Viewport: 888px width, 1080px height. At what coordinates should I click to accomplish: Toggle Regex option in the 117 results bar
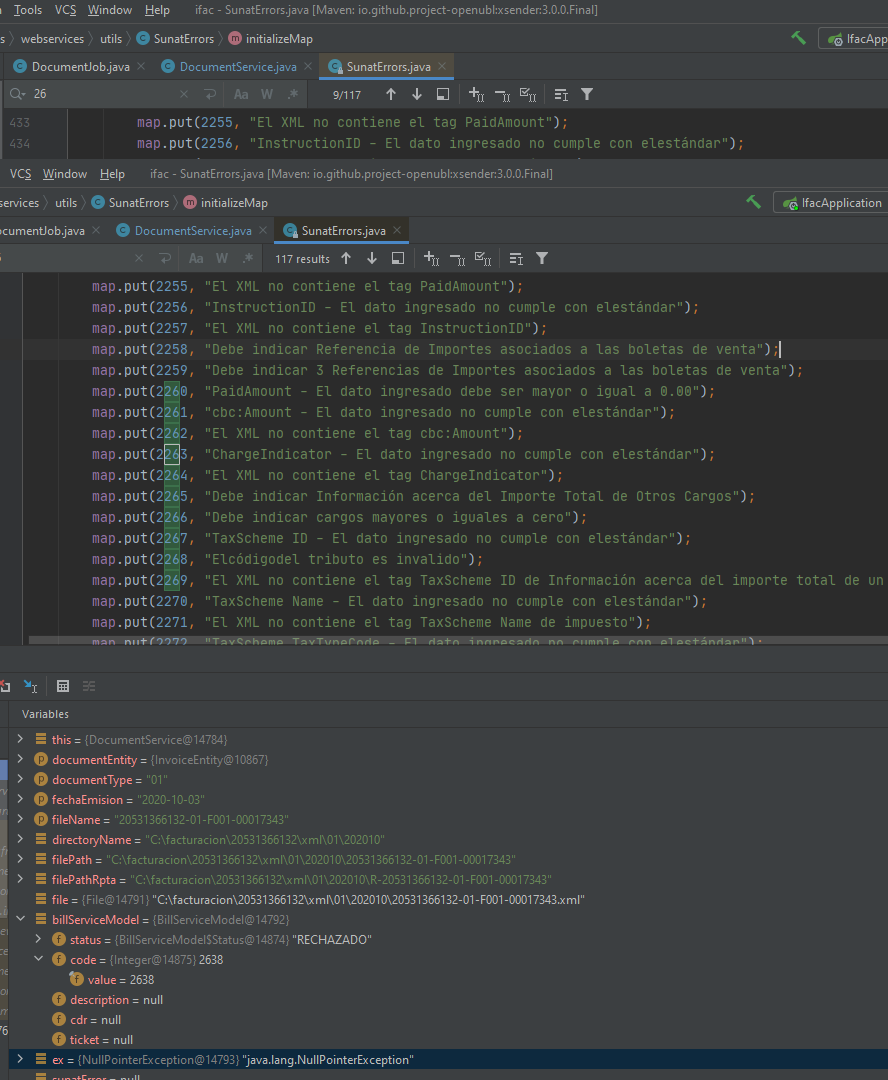click(x=248, y=258)
